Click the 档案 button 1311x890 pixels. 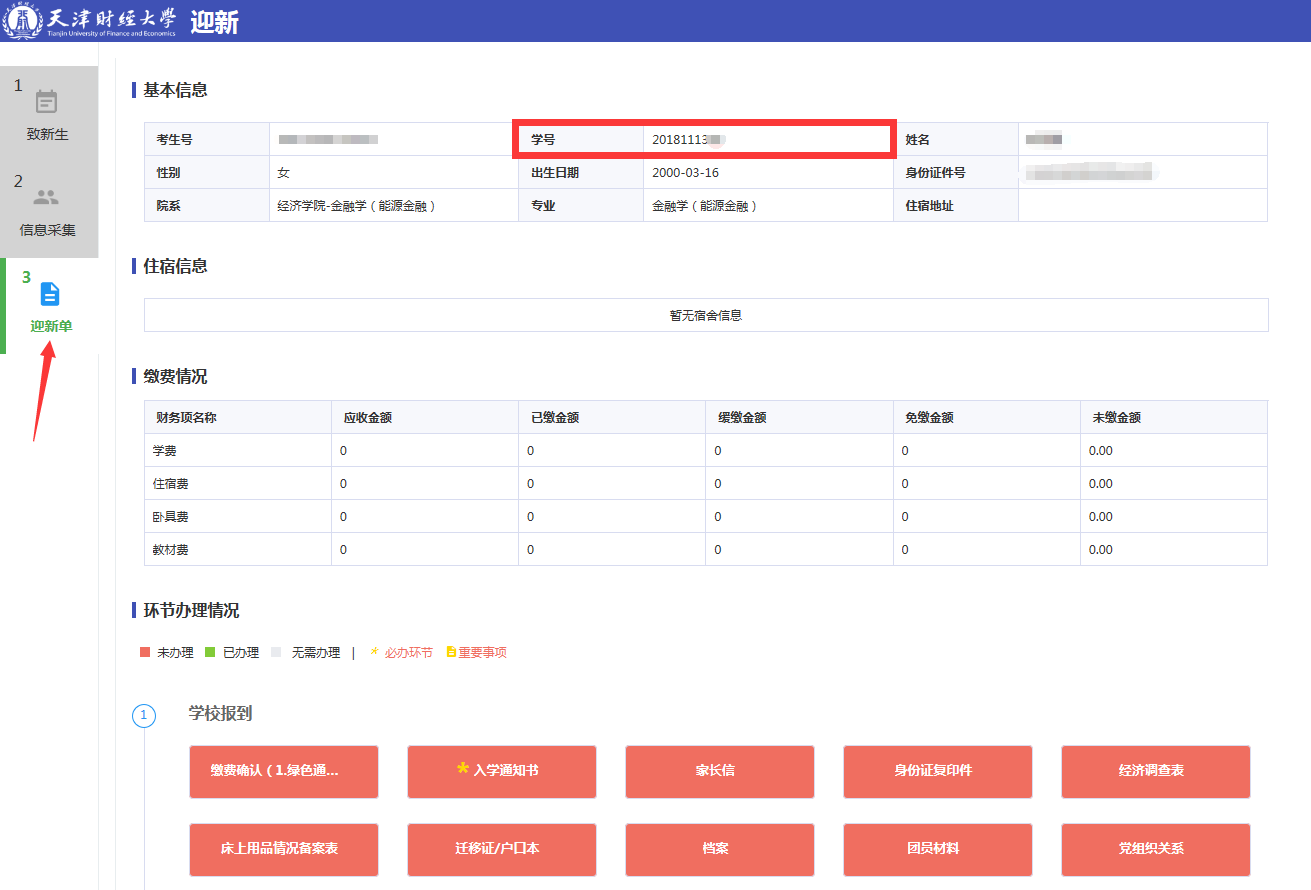click(x=720, y=849)
